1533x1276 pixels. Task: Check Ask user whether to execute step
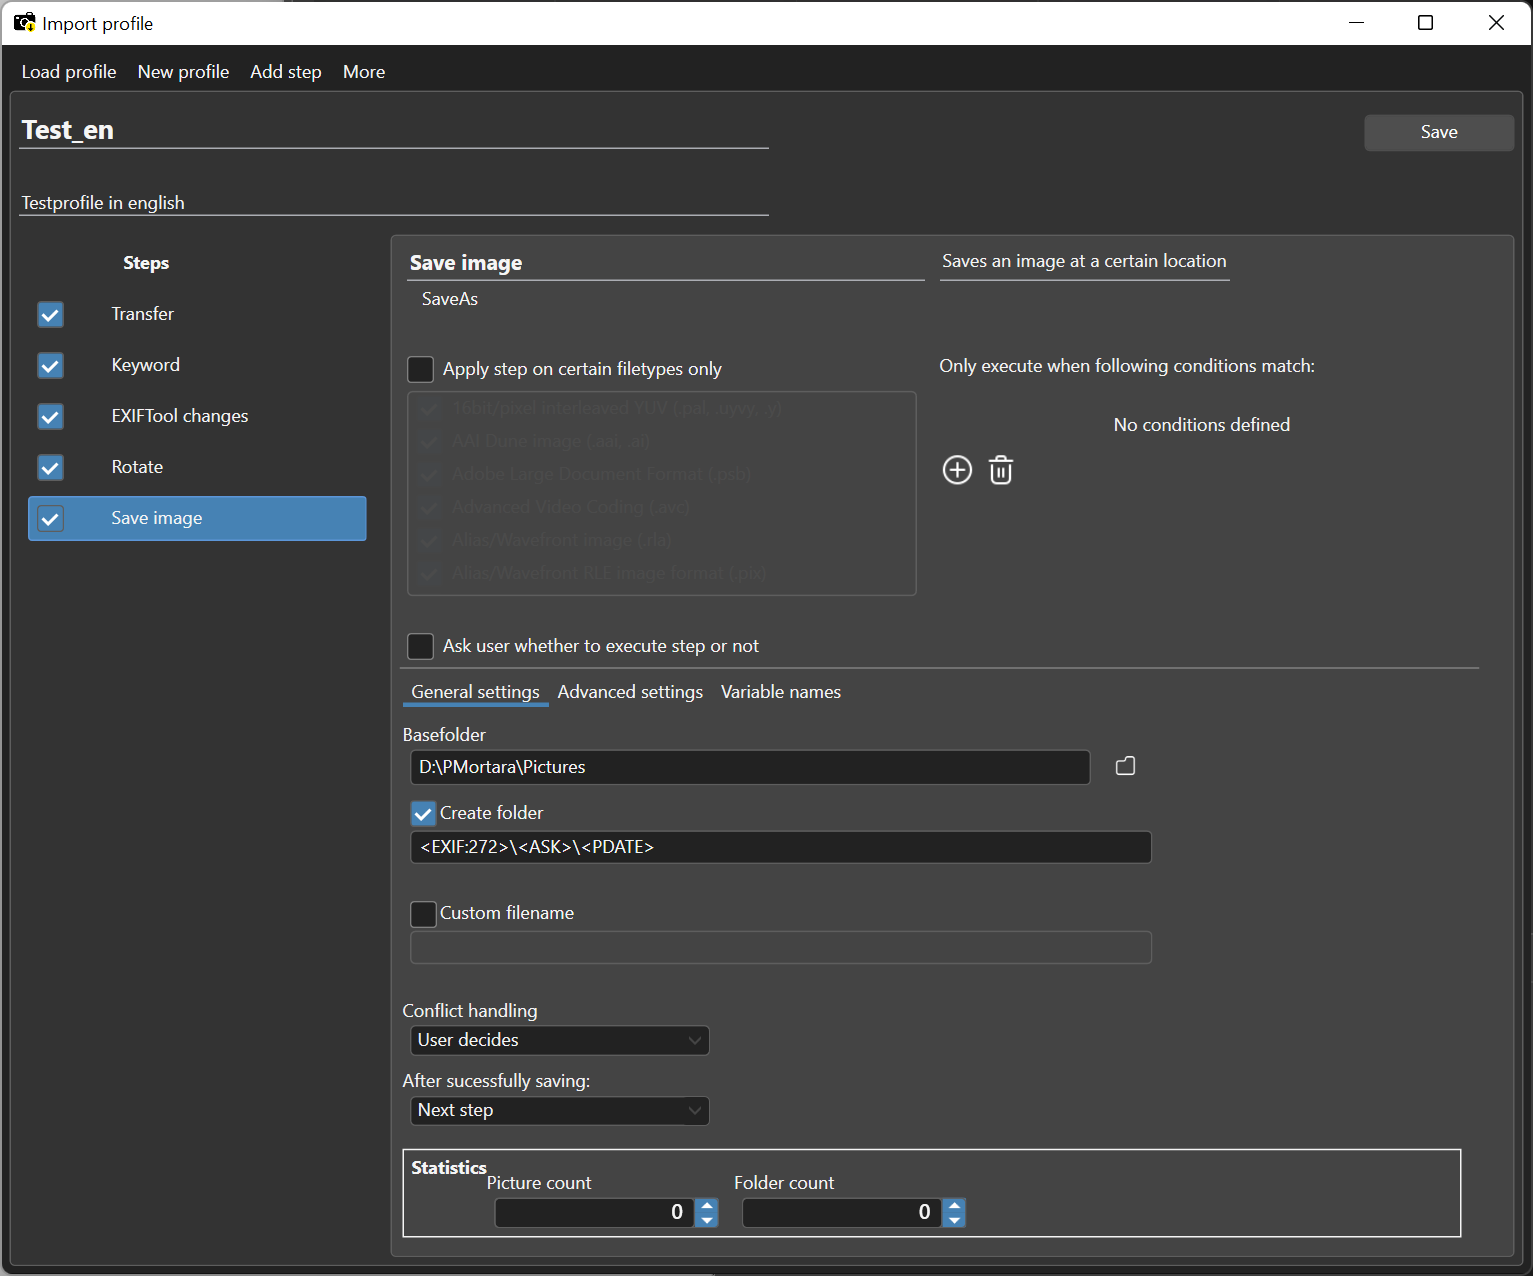click(x=421, y=646)
